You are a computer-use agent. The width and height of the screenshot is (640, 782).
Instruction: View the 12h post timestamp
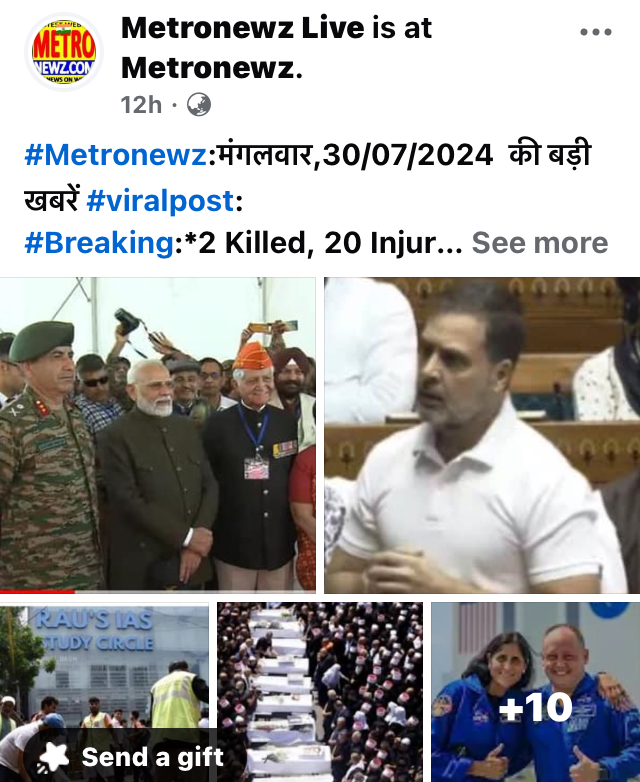point(141,105)
